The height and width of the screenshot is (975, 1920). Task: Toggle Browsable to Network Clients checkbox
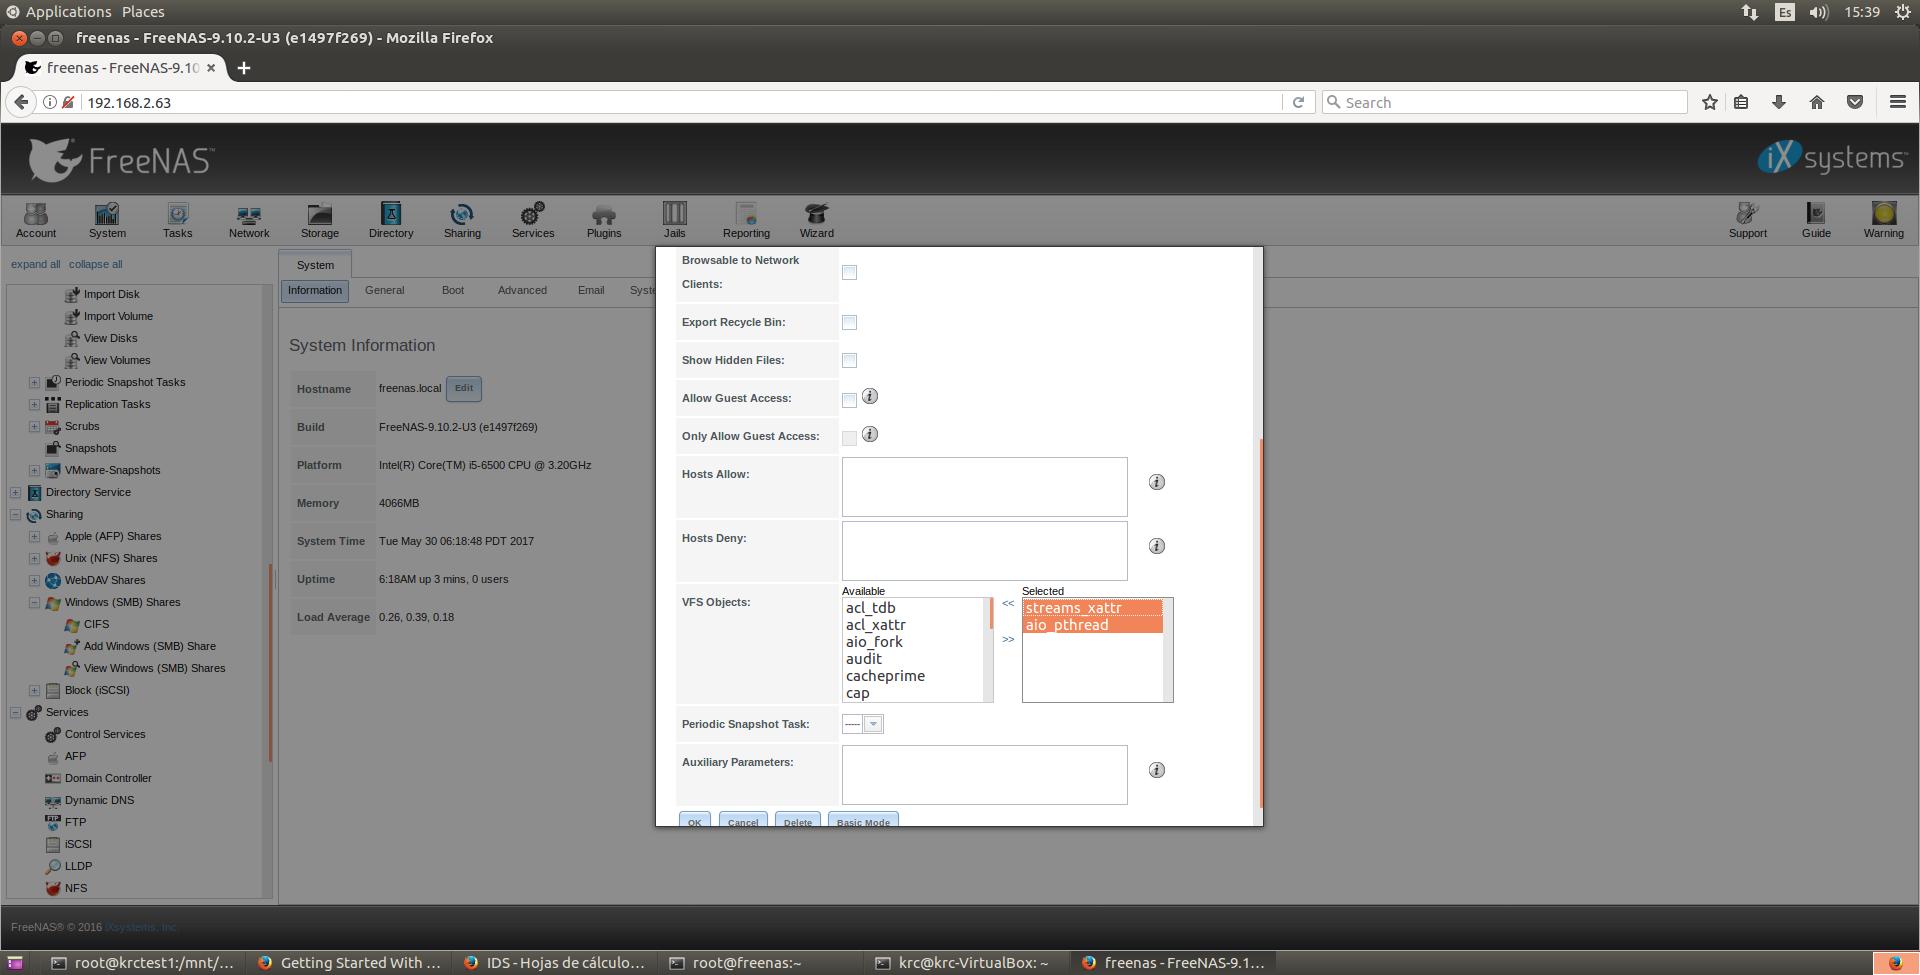(x=849, y=272)
